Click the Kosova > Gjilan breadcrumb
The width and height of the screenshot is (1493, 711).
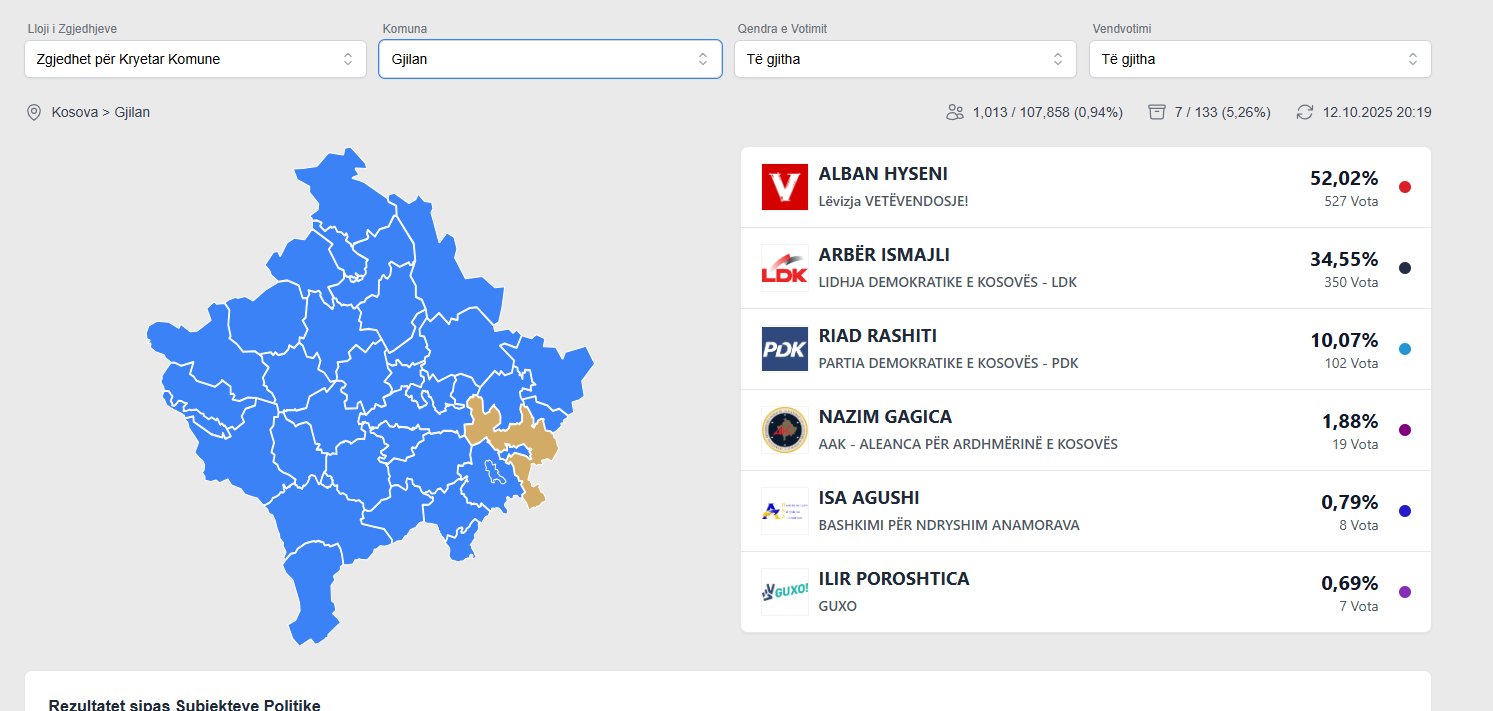(101, 112)
